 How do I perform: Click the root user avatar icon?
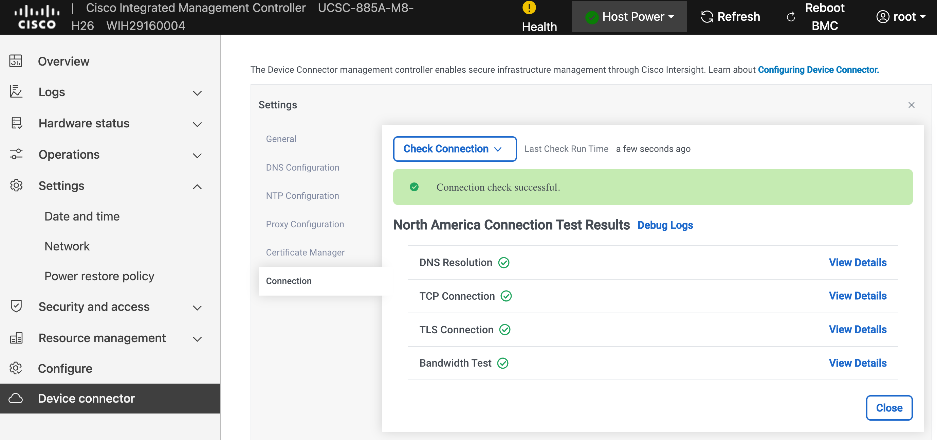883,17
